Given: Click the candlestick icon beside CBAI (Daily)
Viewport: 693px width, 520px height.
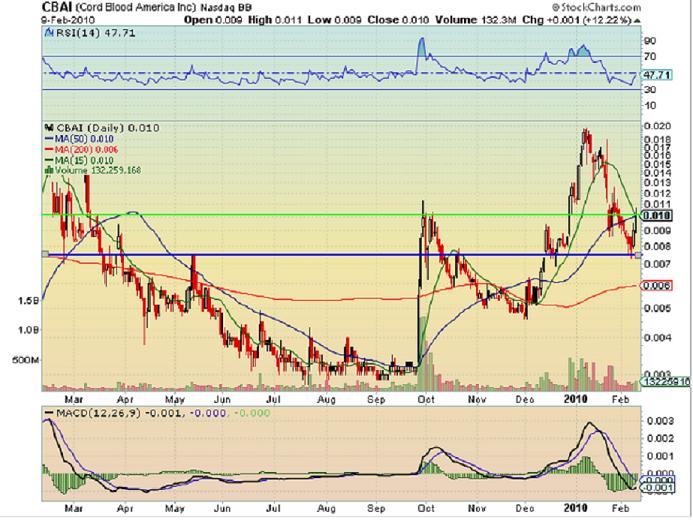Looking at the screenshot, I should (x=49, y=128).
